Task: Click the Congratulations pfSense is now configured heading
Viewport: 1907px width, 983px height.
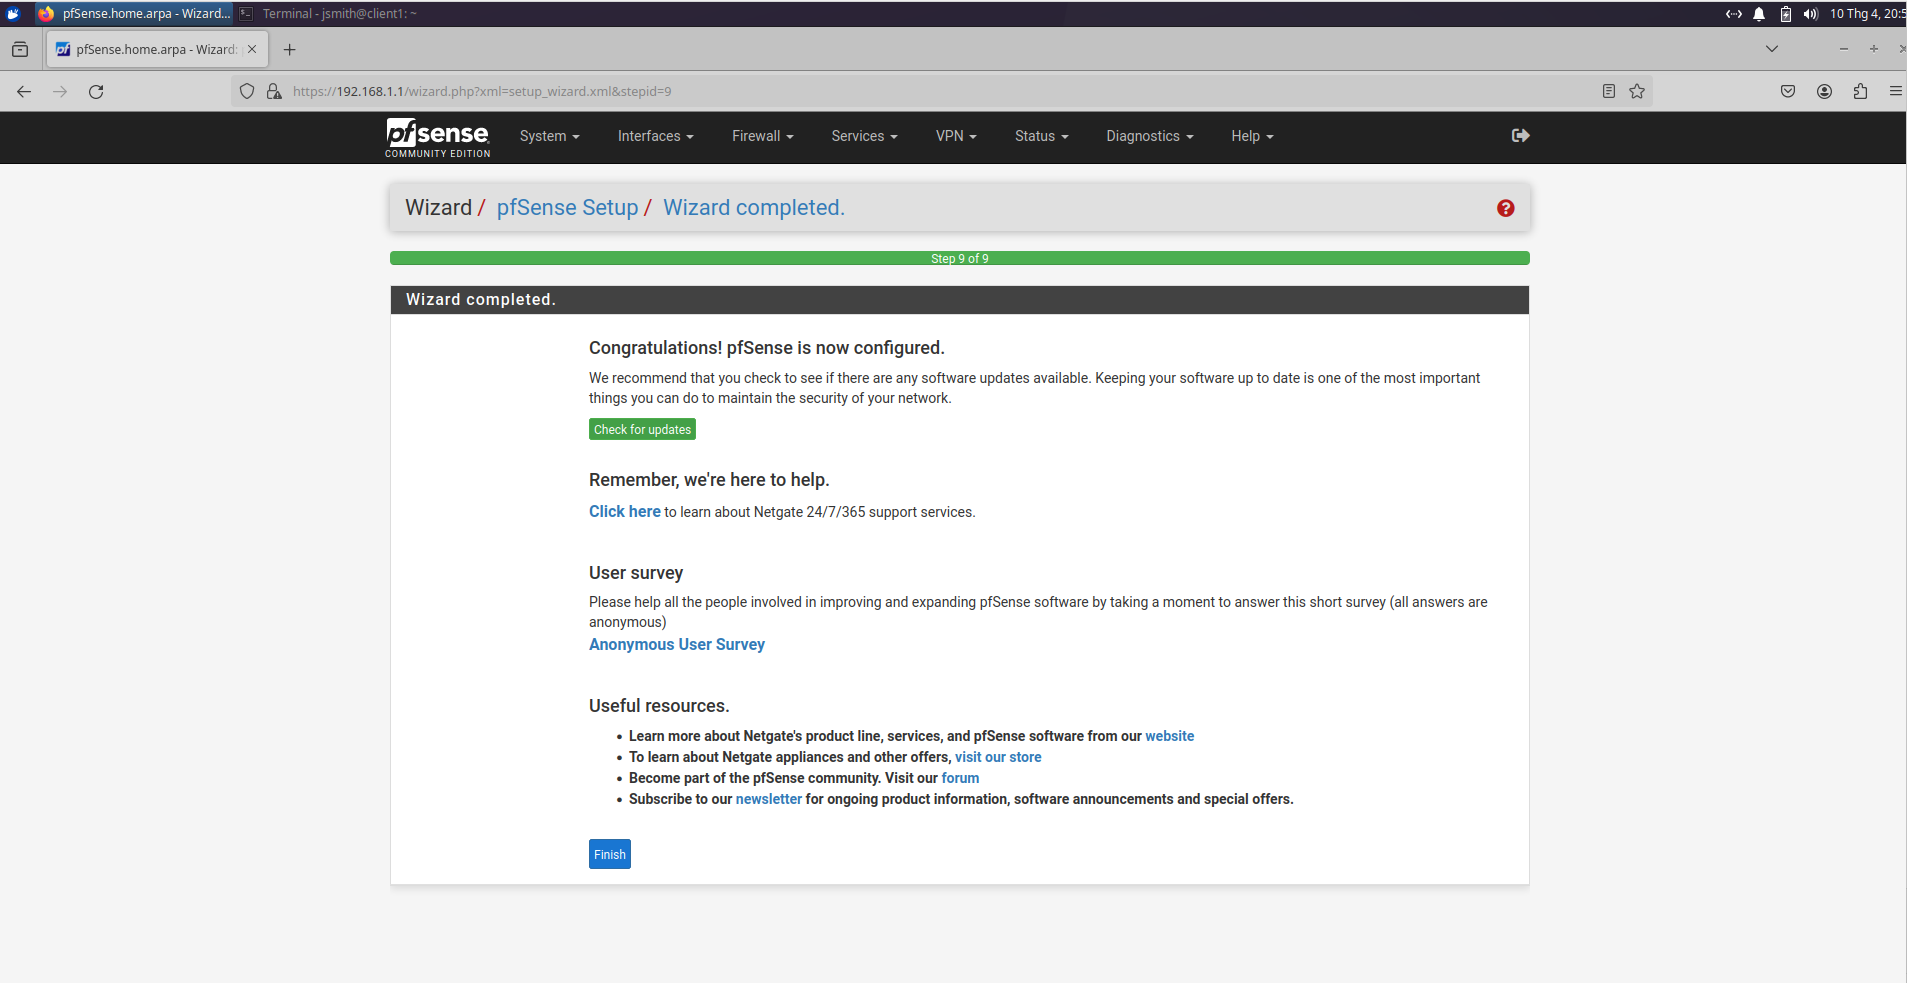Action: click(x=766, y=347)
